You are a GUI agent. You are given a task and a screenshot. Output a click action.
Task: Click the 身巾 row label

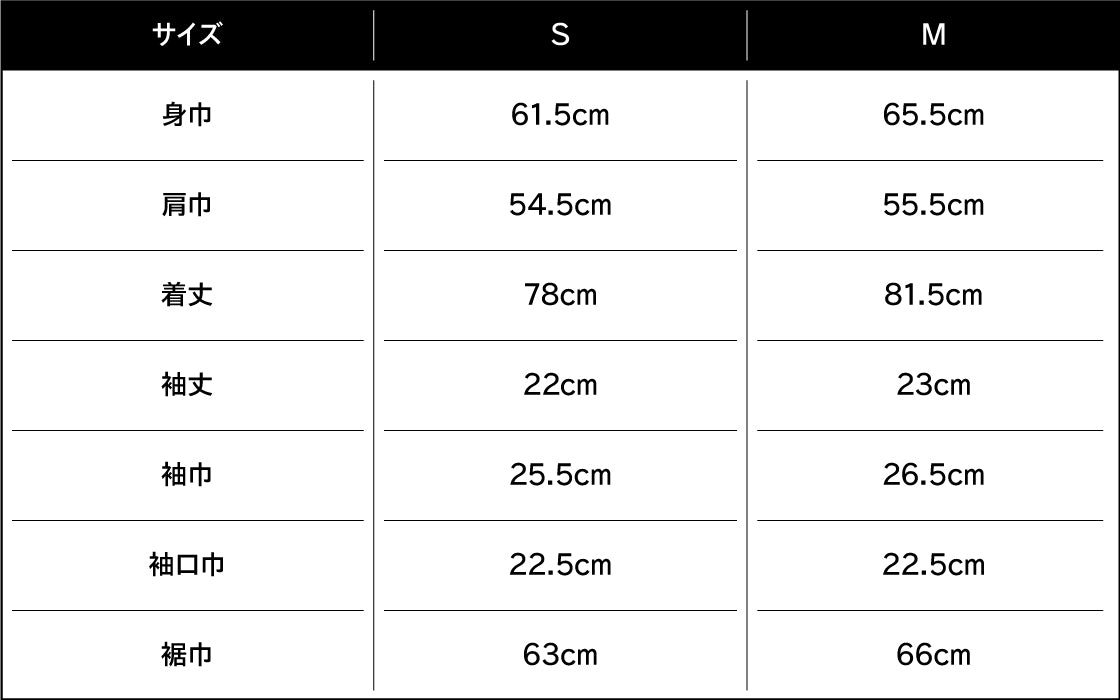coord(187,115)
